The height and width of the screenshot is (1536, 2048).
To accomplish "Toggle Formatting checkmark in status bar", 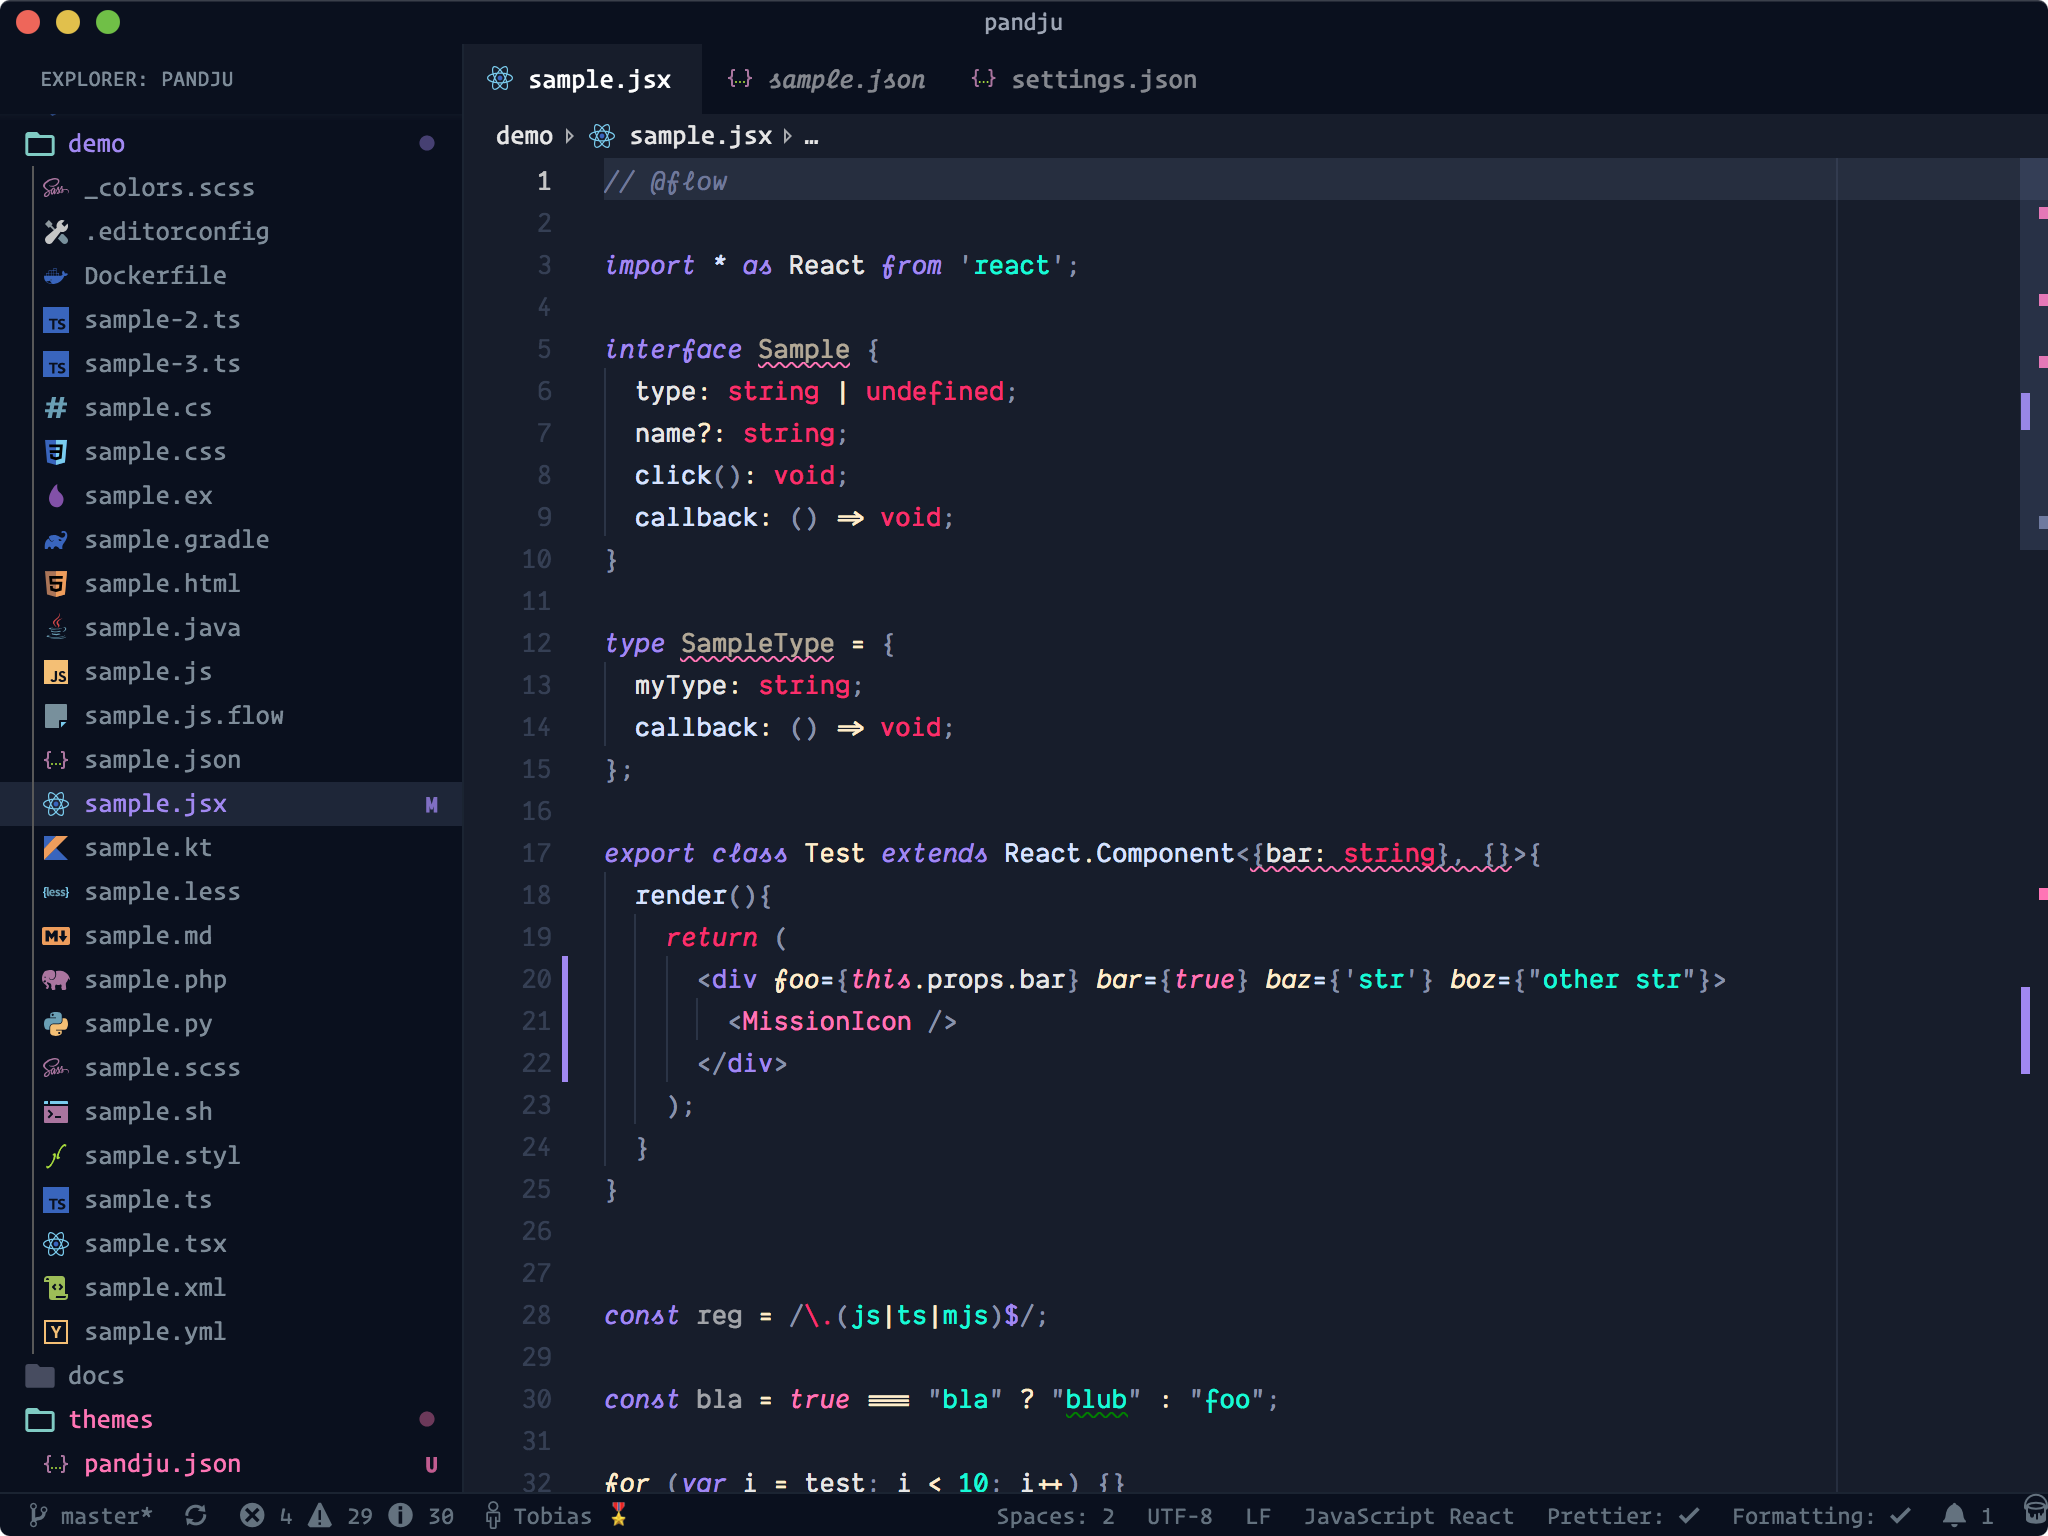I will click(1820, 1515).
